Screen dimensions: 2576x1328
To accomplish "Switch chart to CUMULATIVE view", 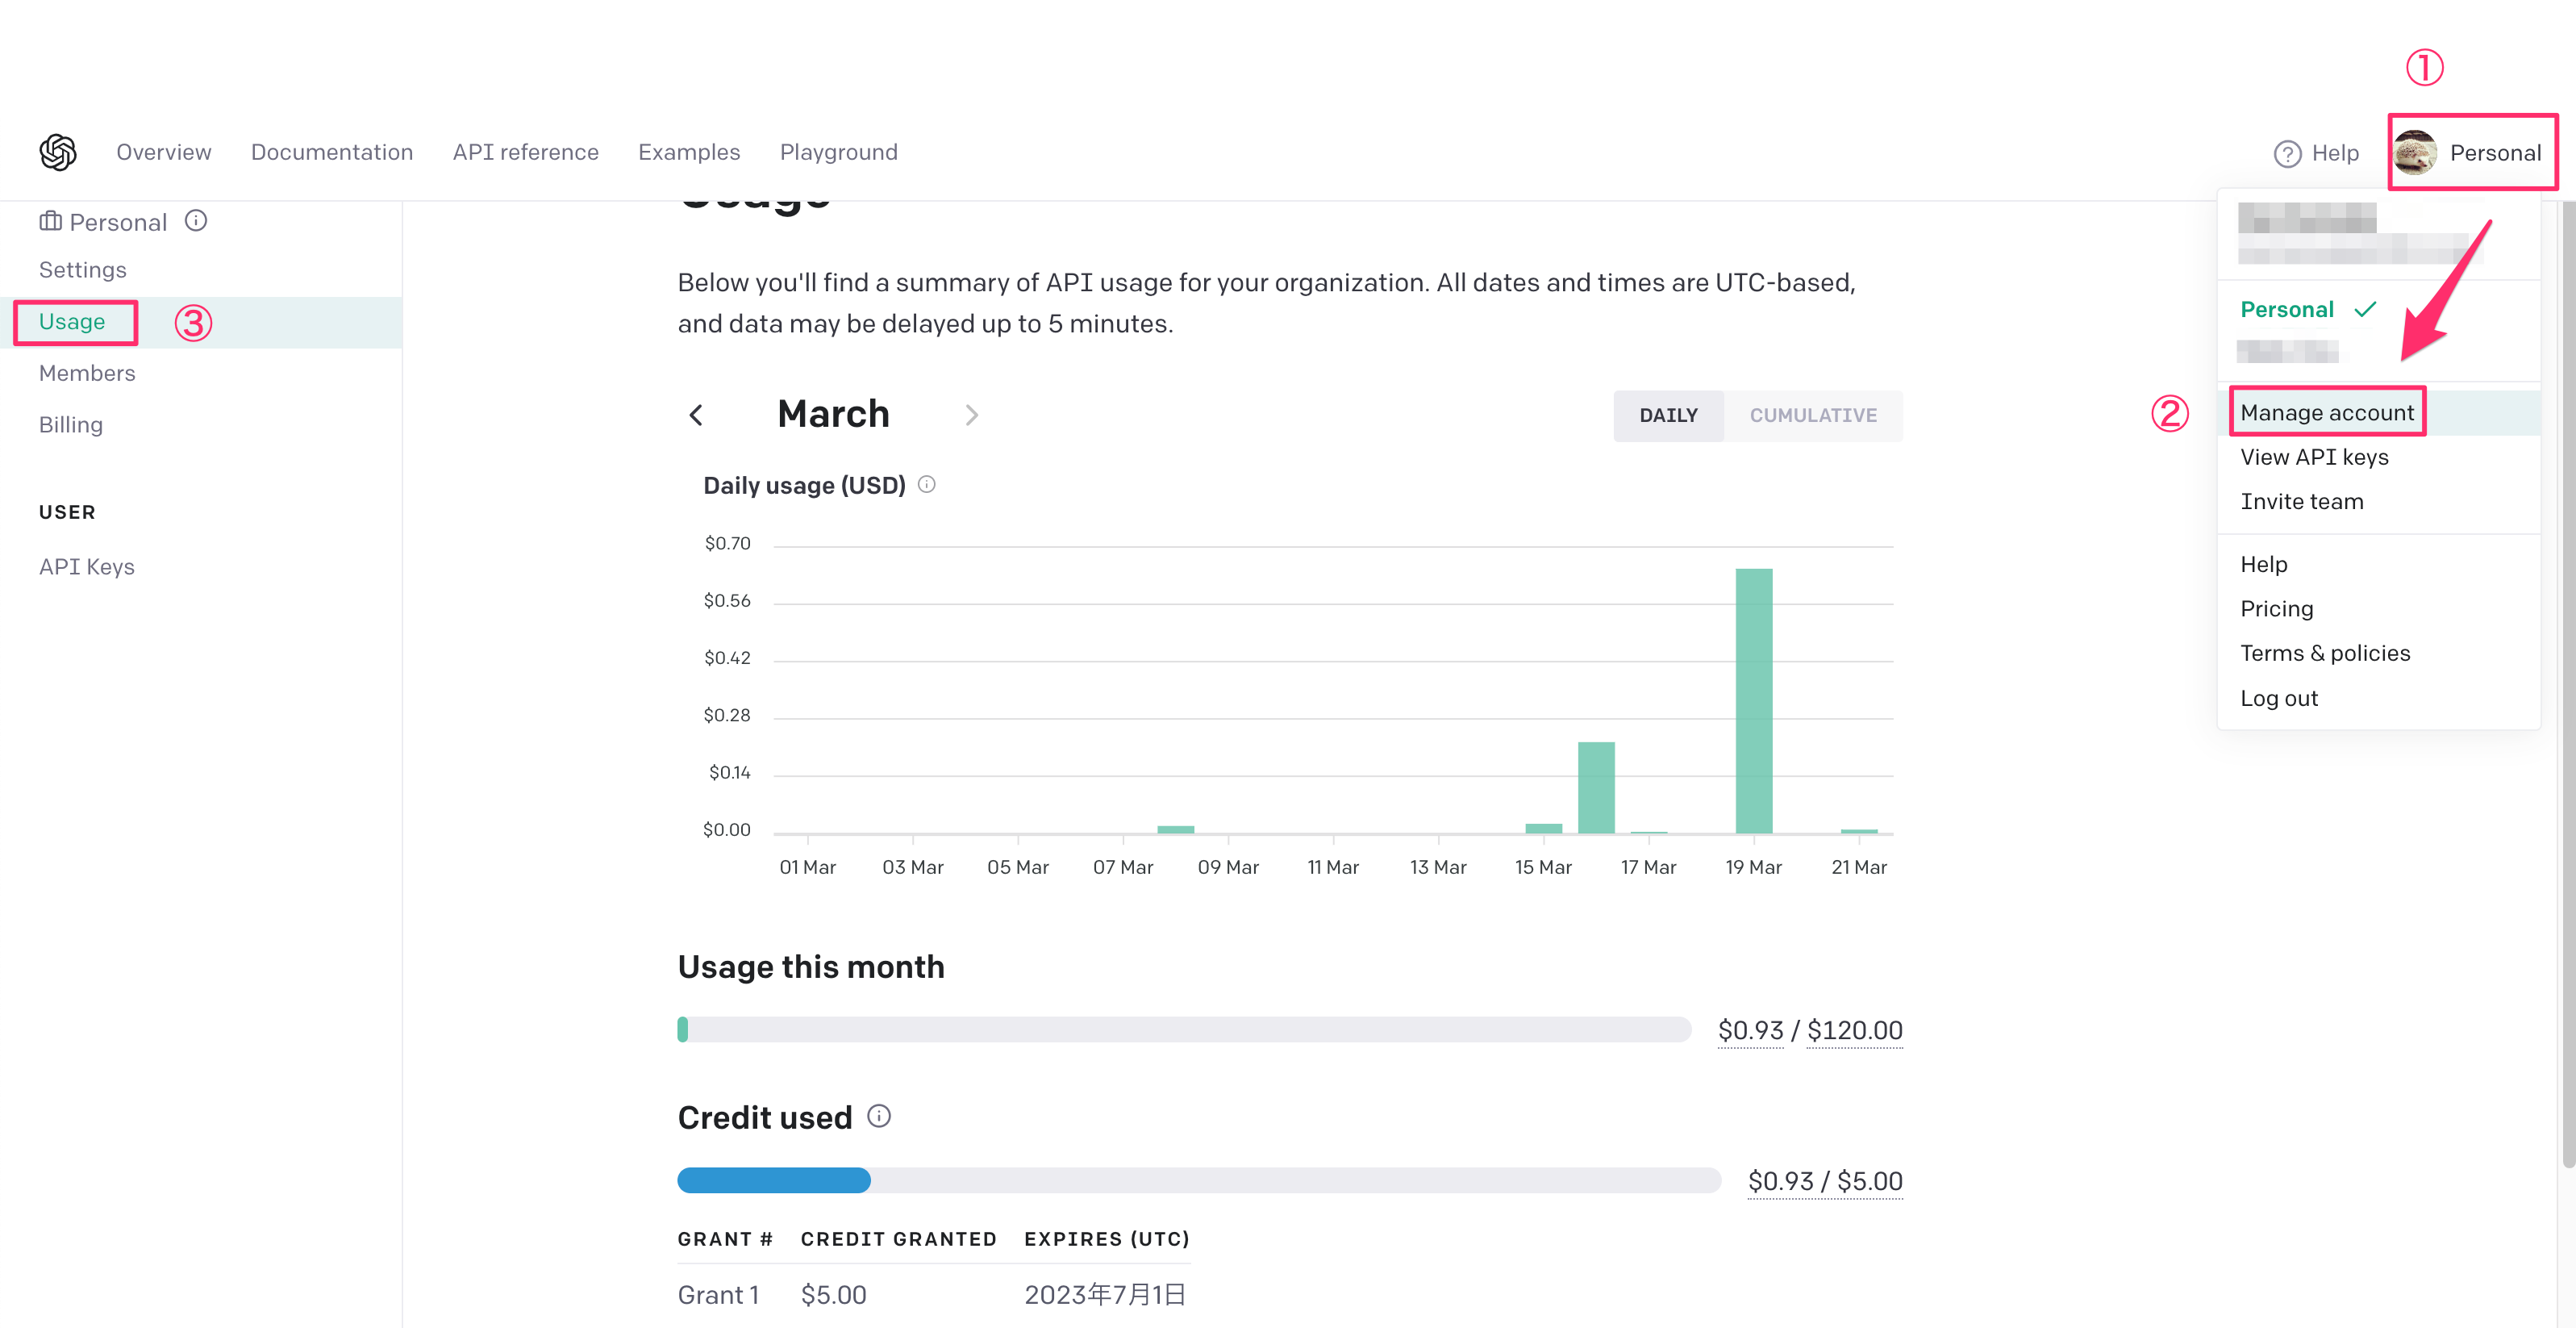I will (x=1812, y=415).
